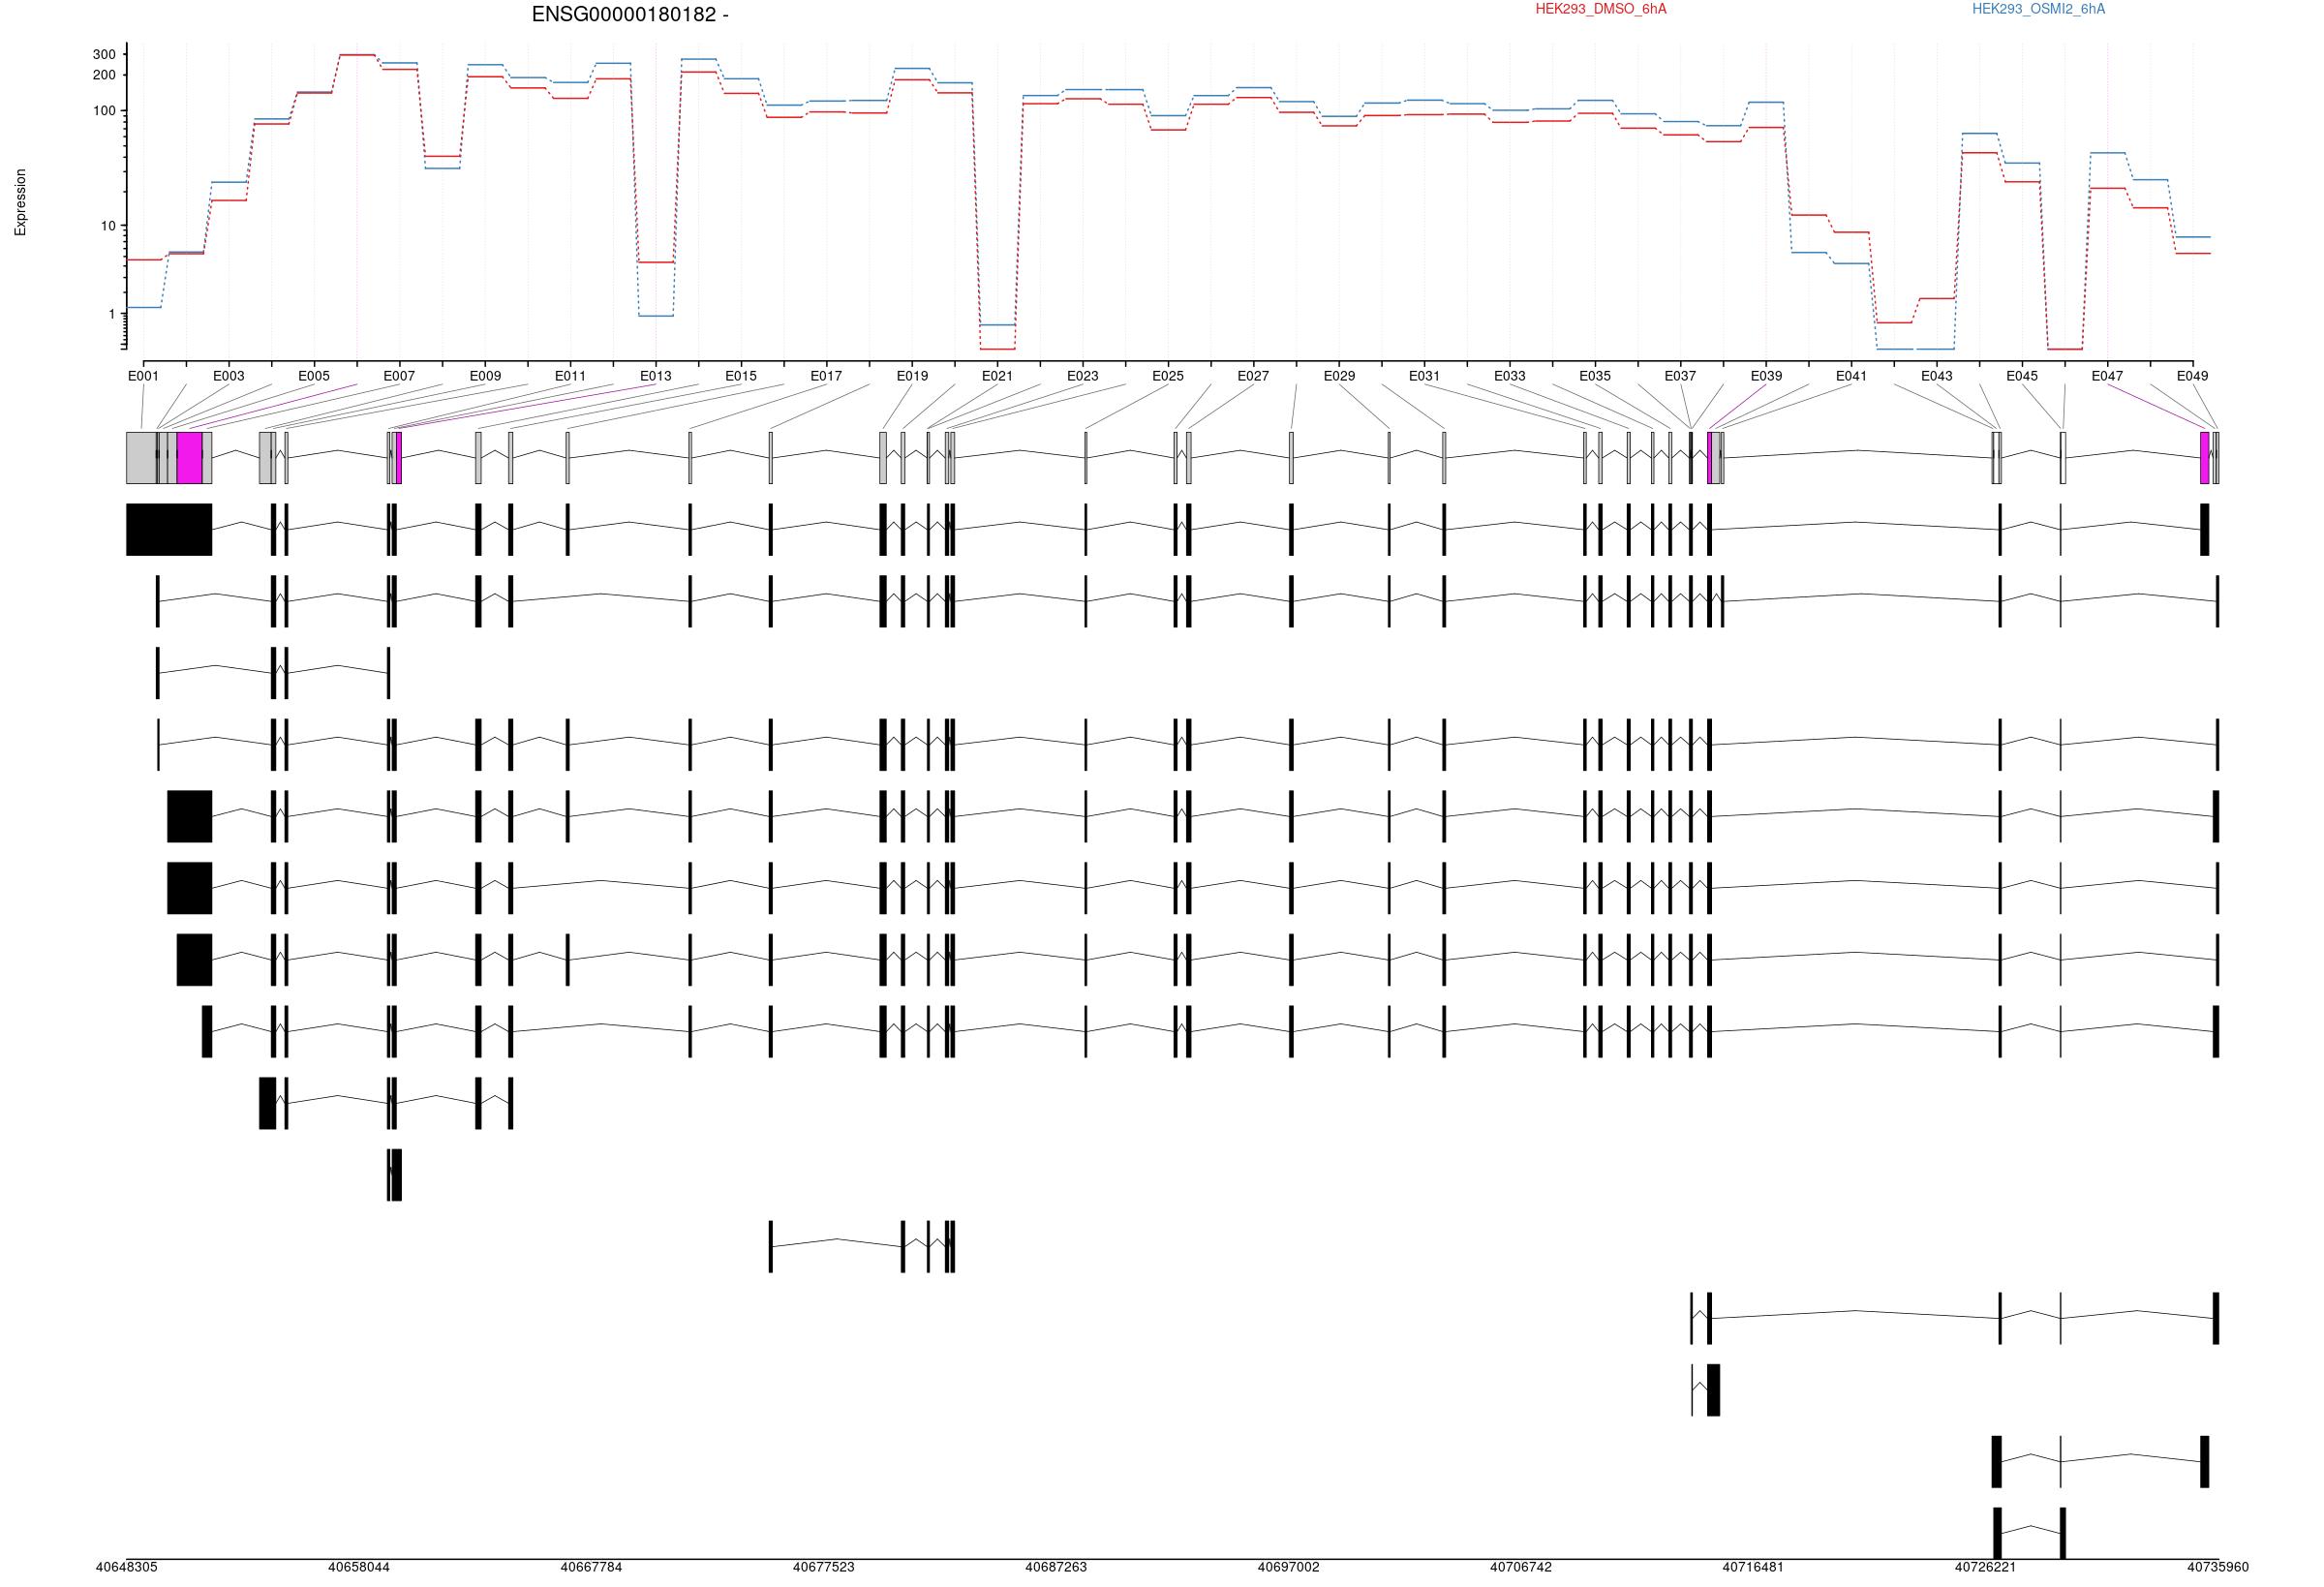
Task: Click exon label E045
Action: [2022, 376]
